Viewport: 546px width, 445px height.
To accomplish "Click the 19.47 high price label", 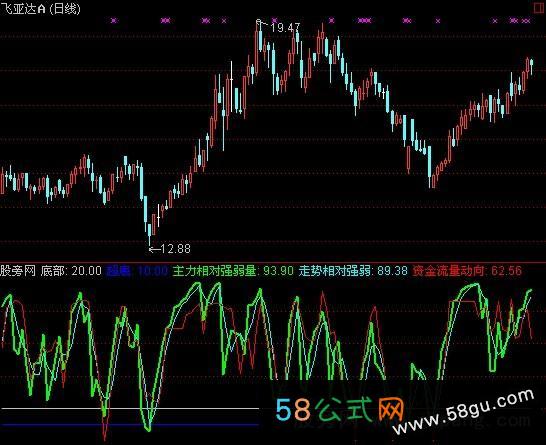I will click(x=285, y=28).
